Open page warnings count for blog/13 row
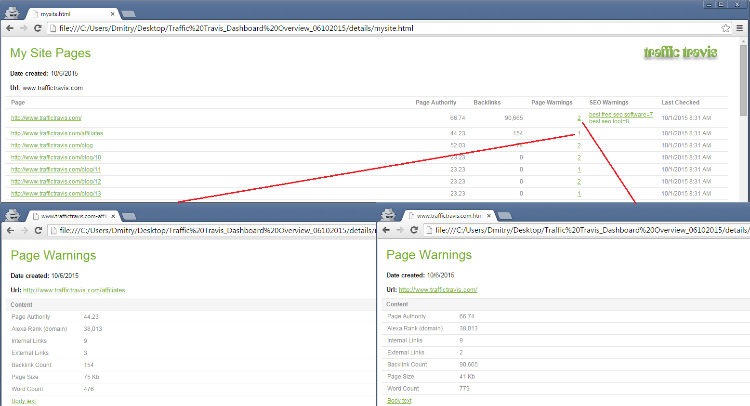The width and height of the screenshot is (750, 406). [x=579, y=193]
